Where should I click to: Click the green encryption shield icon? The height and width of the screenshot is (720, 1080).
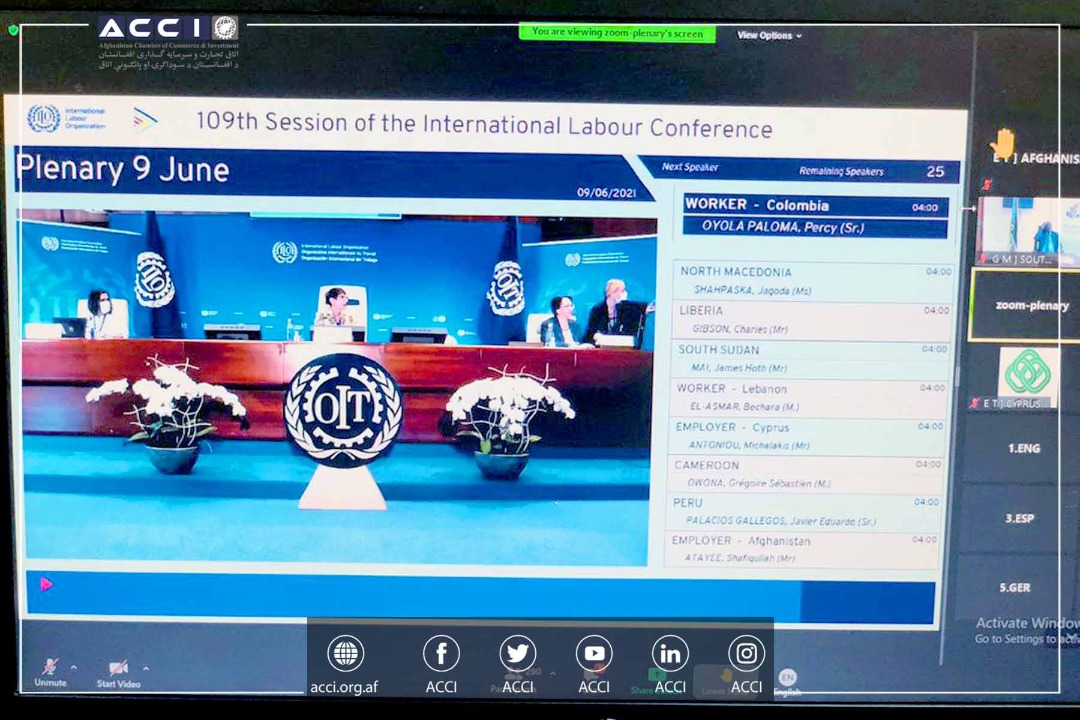pos(12,30)
